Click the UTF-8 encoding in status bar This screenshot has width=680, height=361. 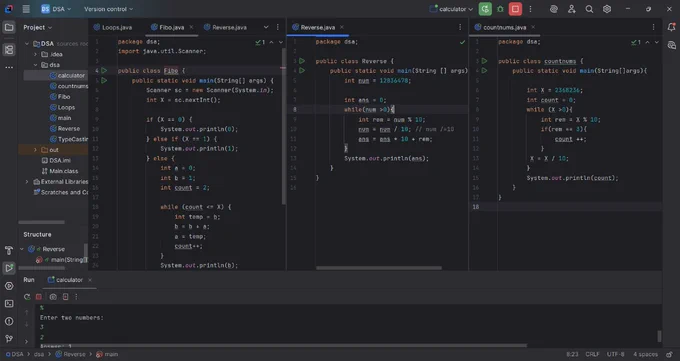coord(615,354)
